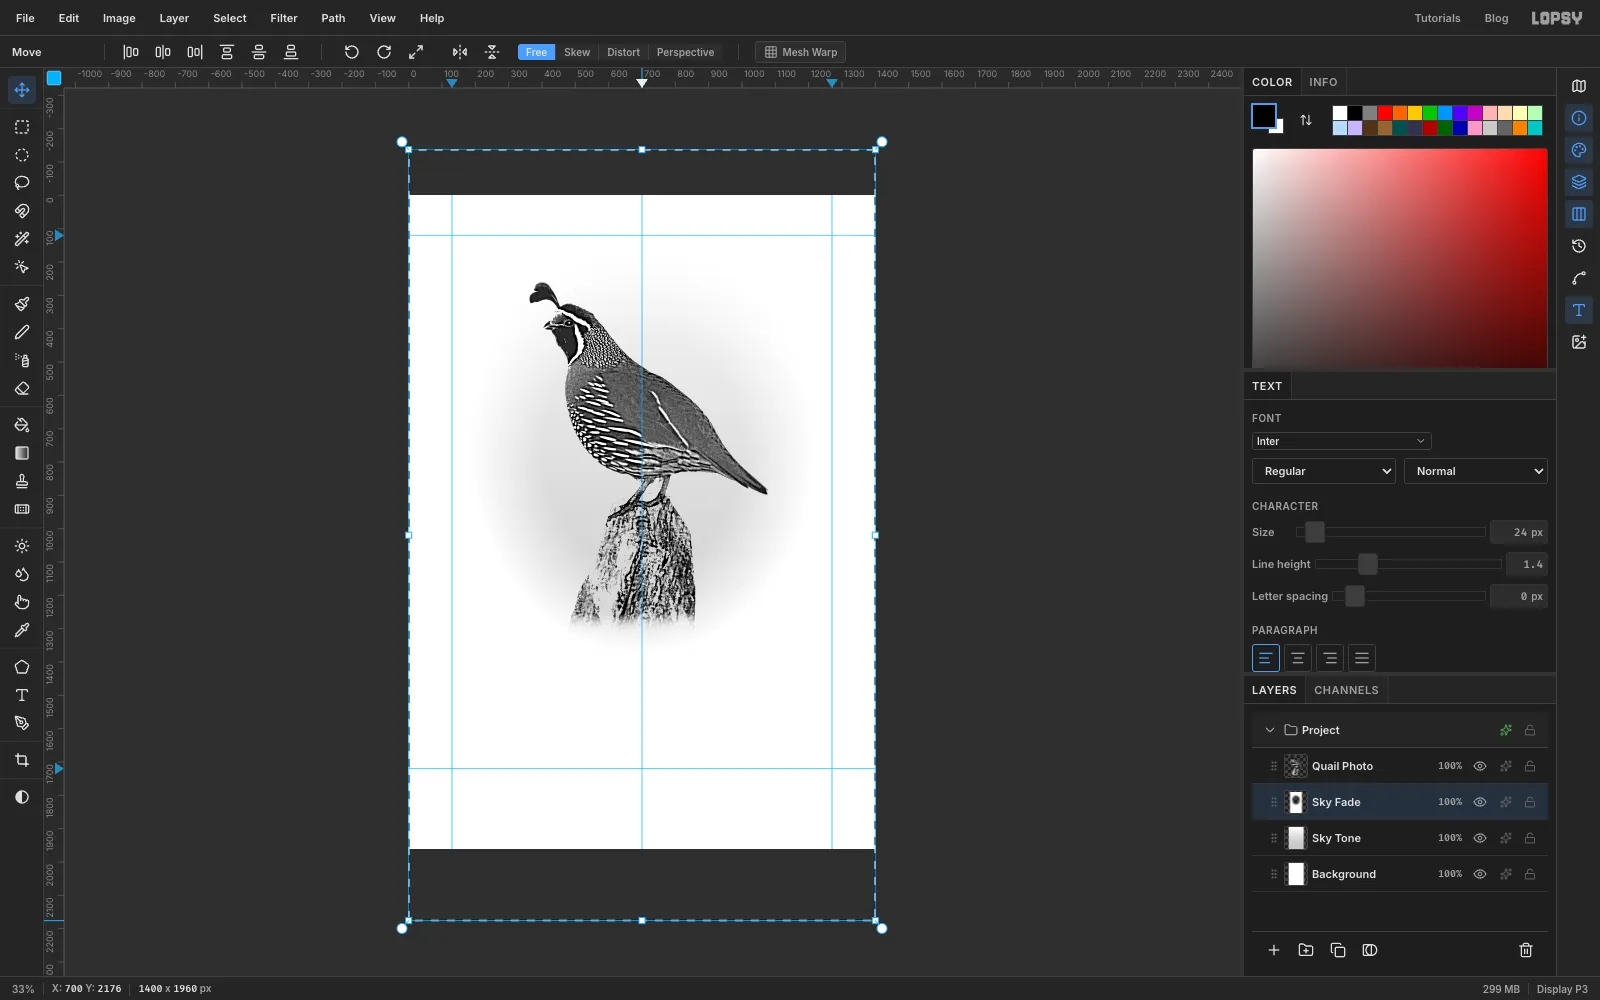Select the Eyedropper tool

click(22, 631)
